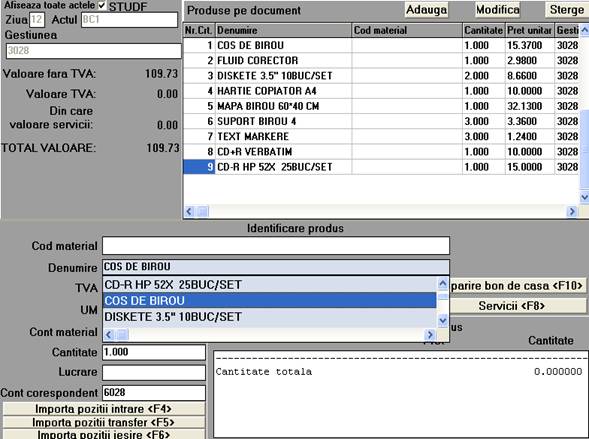Click the Adauga button
This screenshot has width=589, height=439.
click(426, 10)
